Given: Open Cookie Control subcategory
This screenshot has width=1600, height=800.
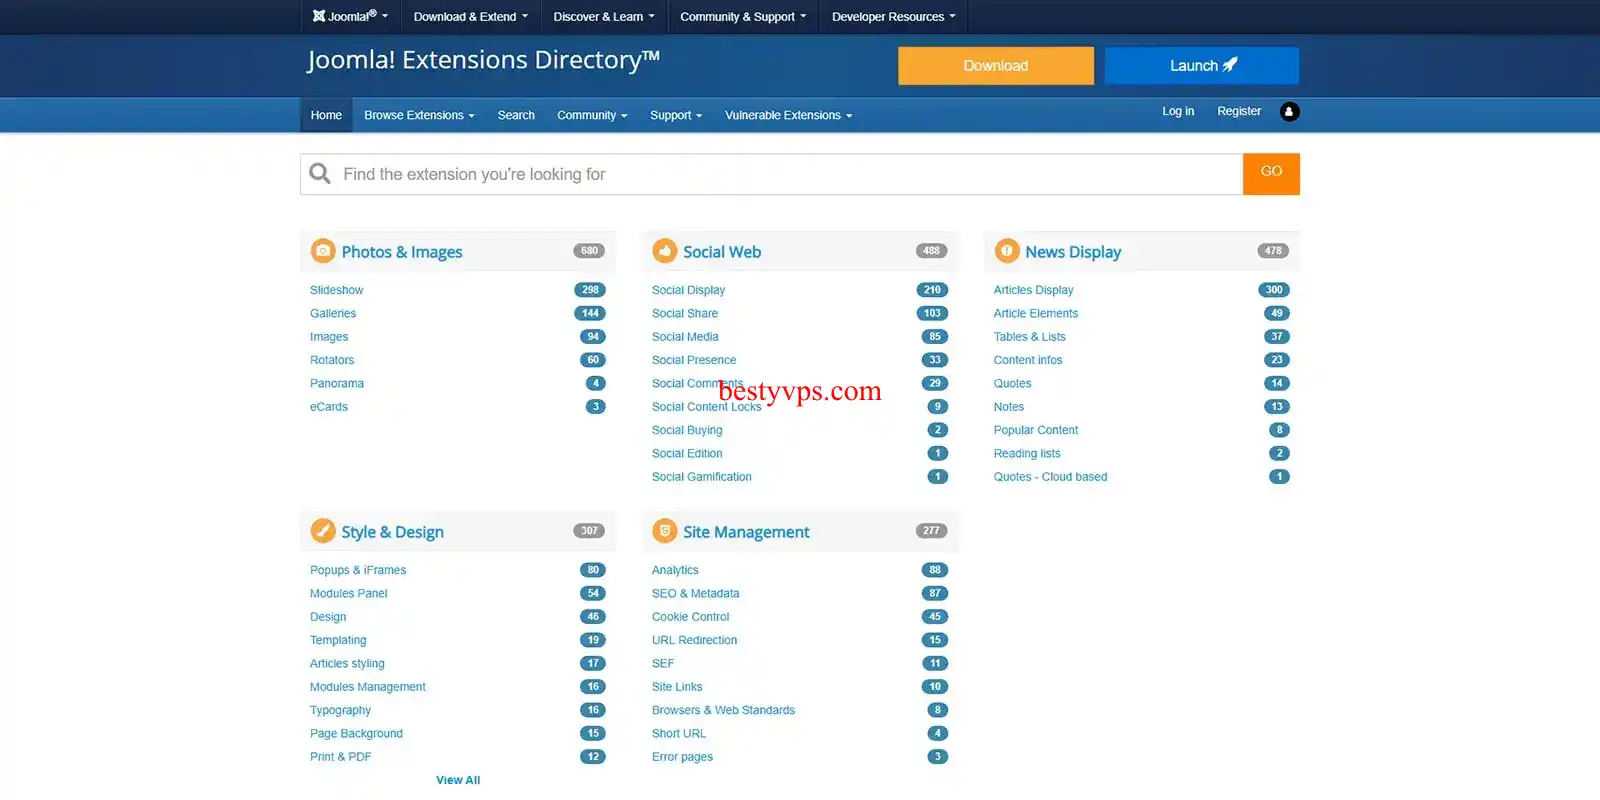Looking at the screenshot, I should point(690,617).
